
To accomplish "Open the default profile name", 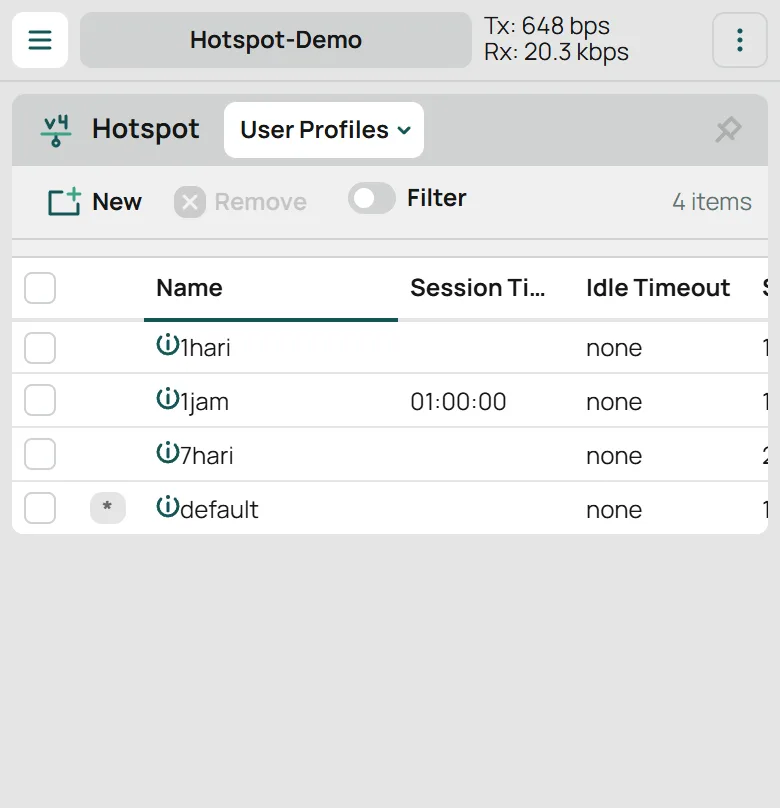I will [219, 510].
